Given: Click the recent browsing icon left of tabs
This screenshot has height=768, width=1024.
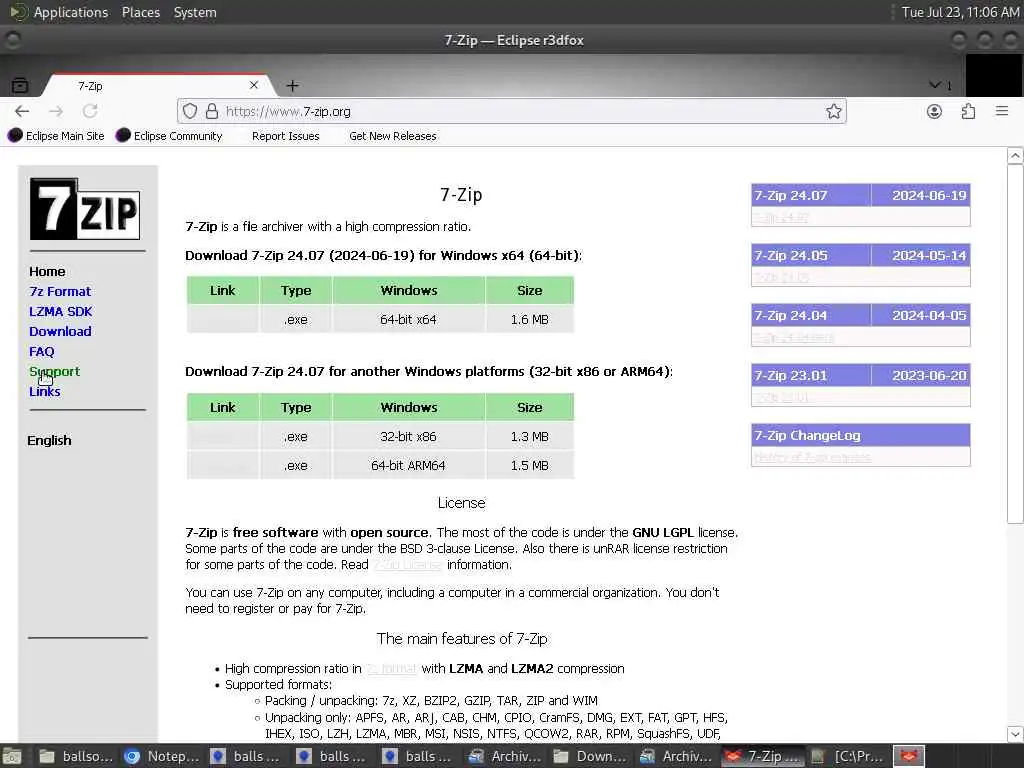Looking at the screenshot, I should coord(20,86).
